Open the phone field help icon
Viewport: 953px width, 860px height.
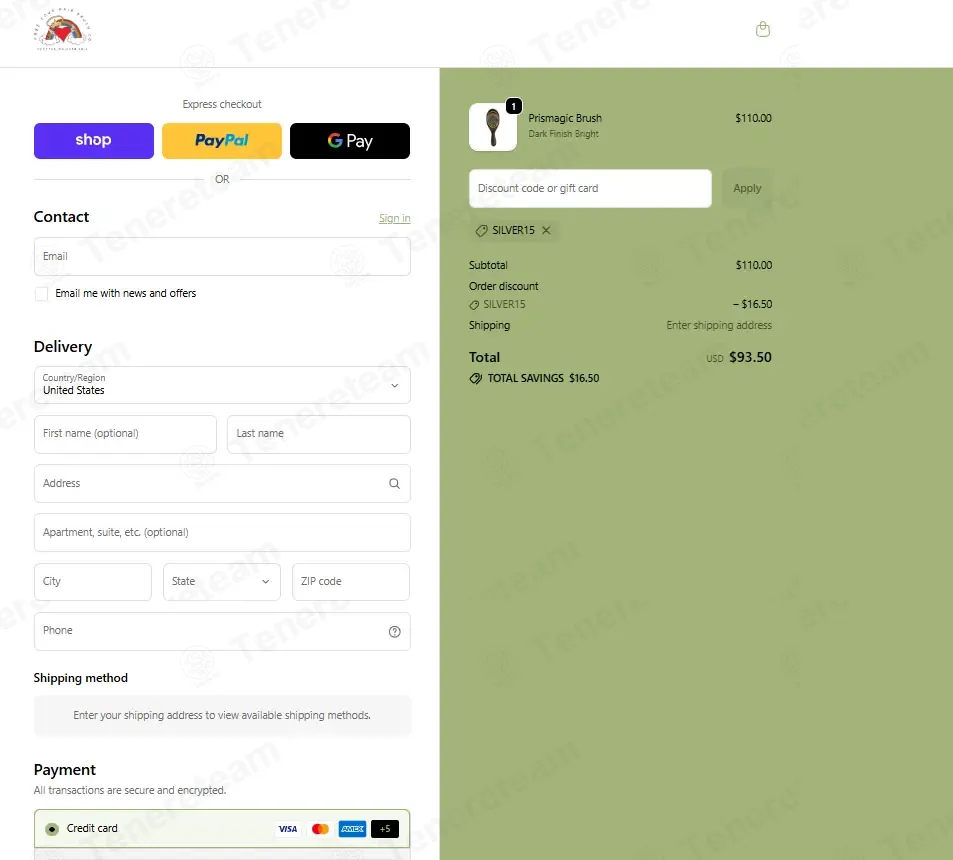(394, 631)
